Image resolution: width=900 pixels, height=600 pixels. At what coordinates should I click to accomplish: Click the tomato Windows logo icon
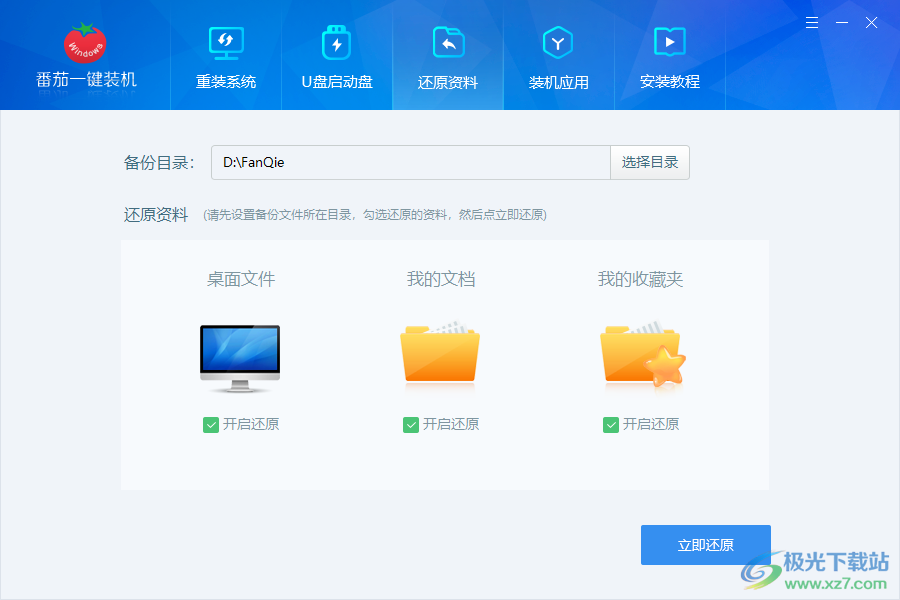(85, 43)
